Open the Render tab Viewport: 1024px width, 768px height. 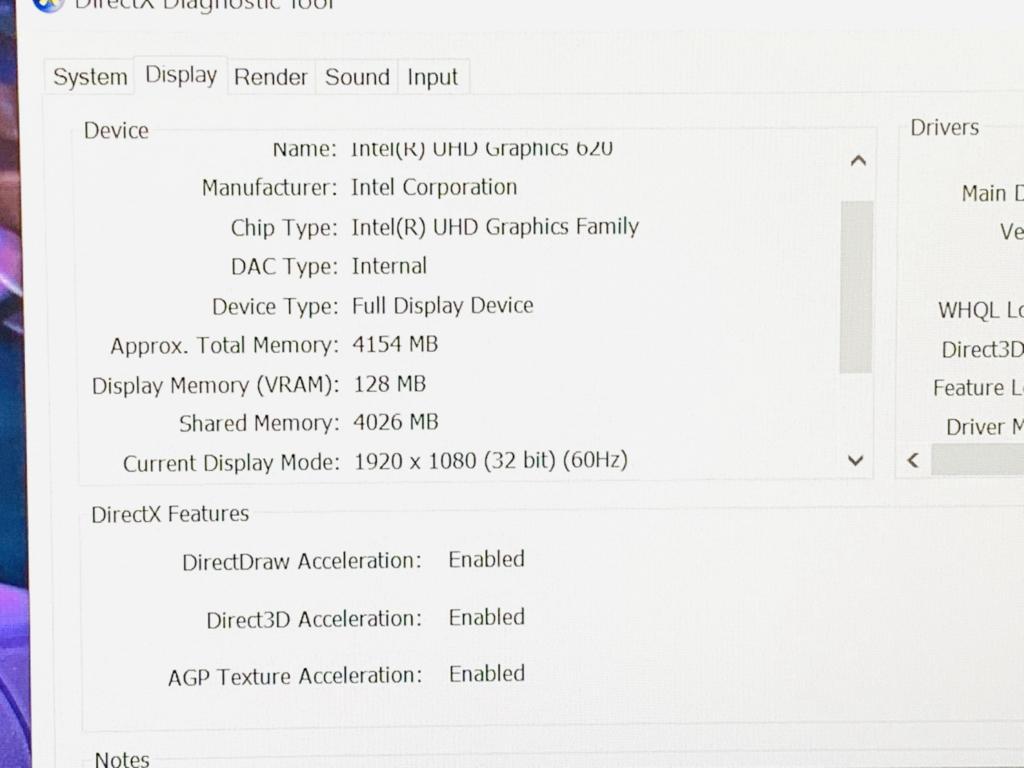[x=270, y=77]
